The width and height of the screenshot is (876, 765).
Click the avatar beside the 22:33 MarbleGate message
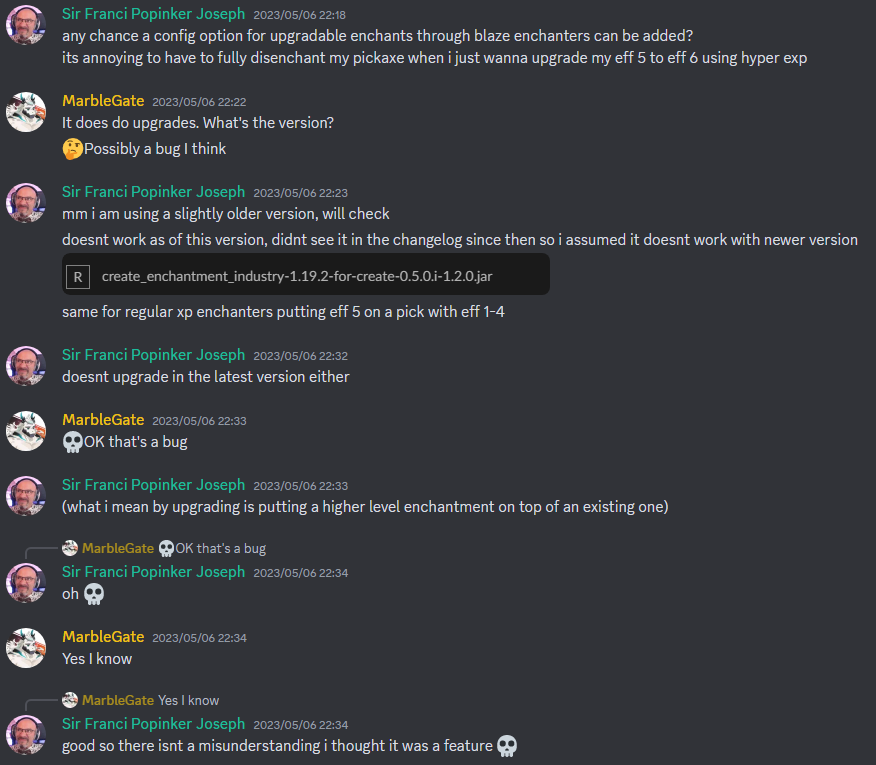[25, 430]
